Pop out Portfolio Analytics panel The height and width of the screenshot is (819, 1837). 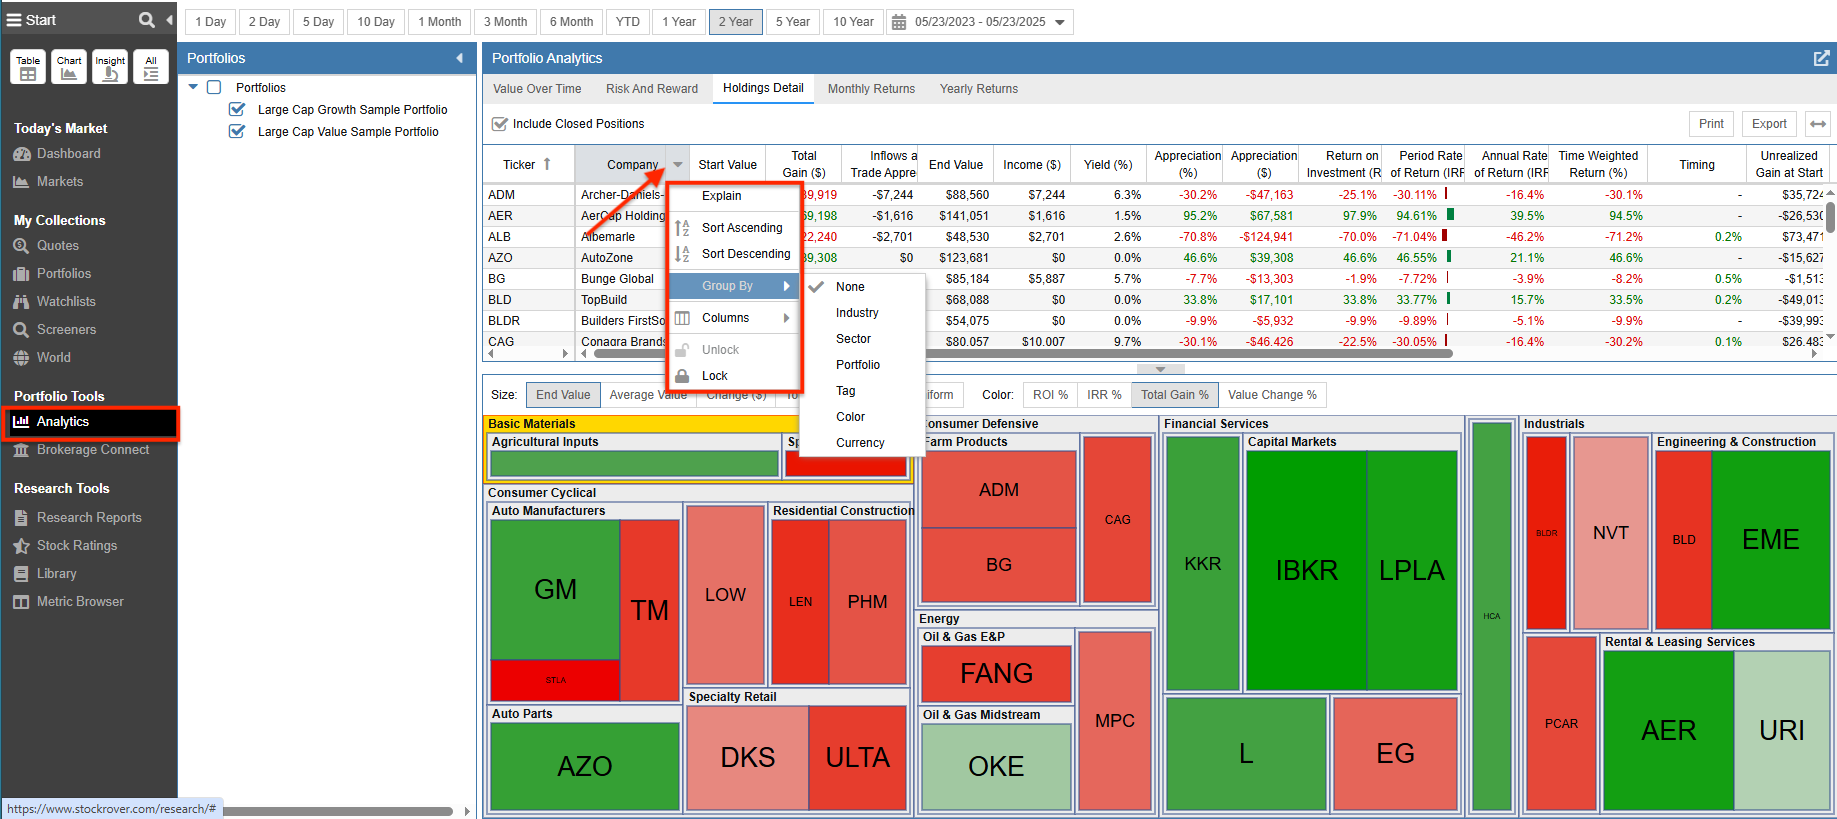coord(1821,58)
